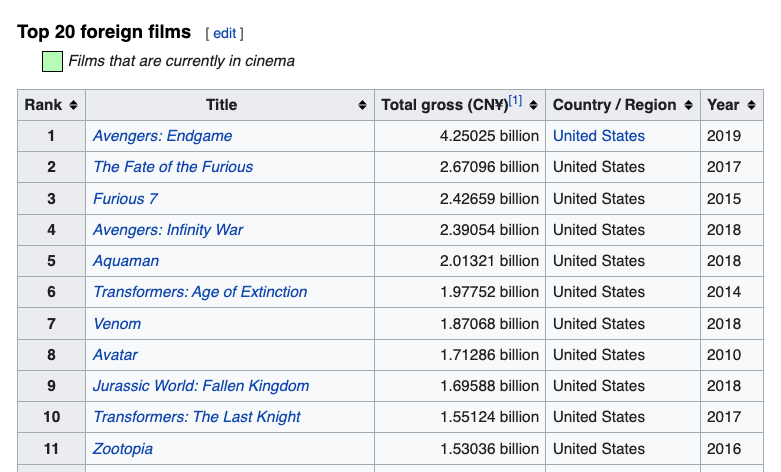Click the Title column header label
This screenshot has width=781, height=472.
tap(222, 105)
